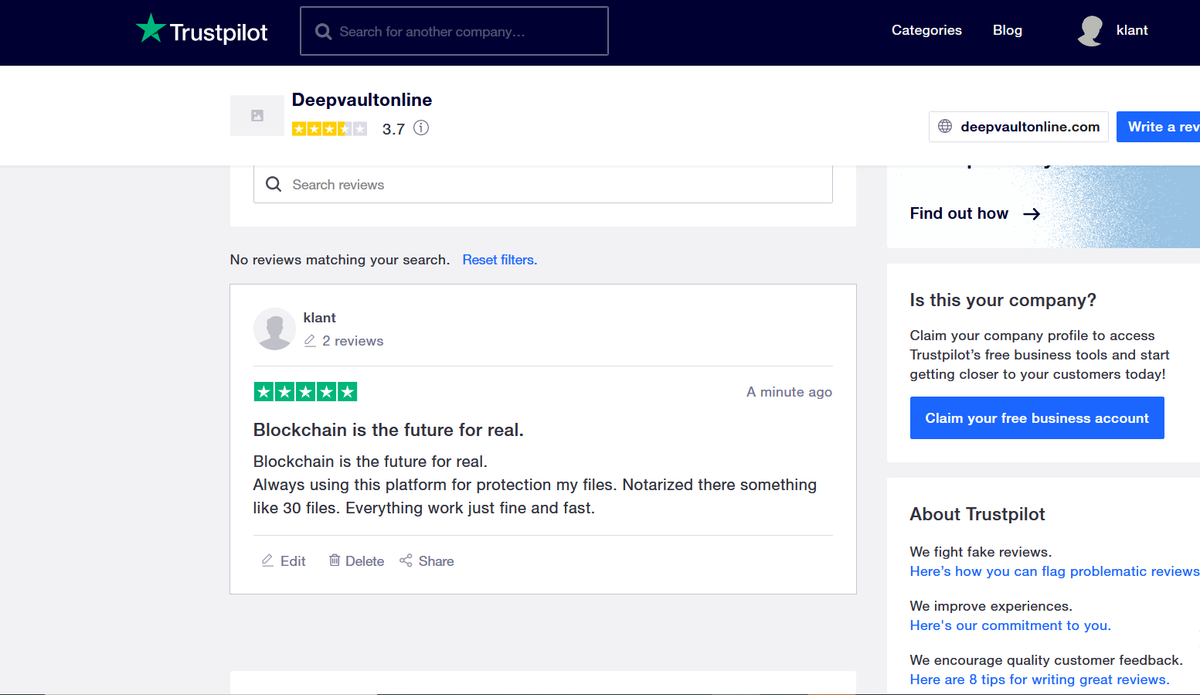Click the Edit pencil icon on the review
The height and width of the screenshot is (695, 1200).
[267, 561]
